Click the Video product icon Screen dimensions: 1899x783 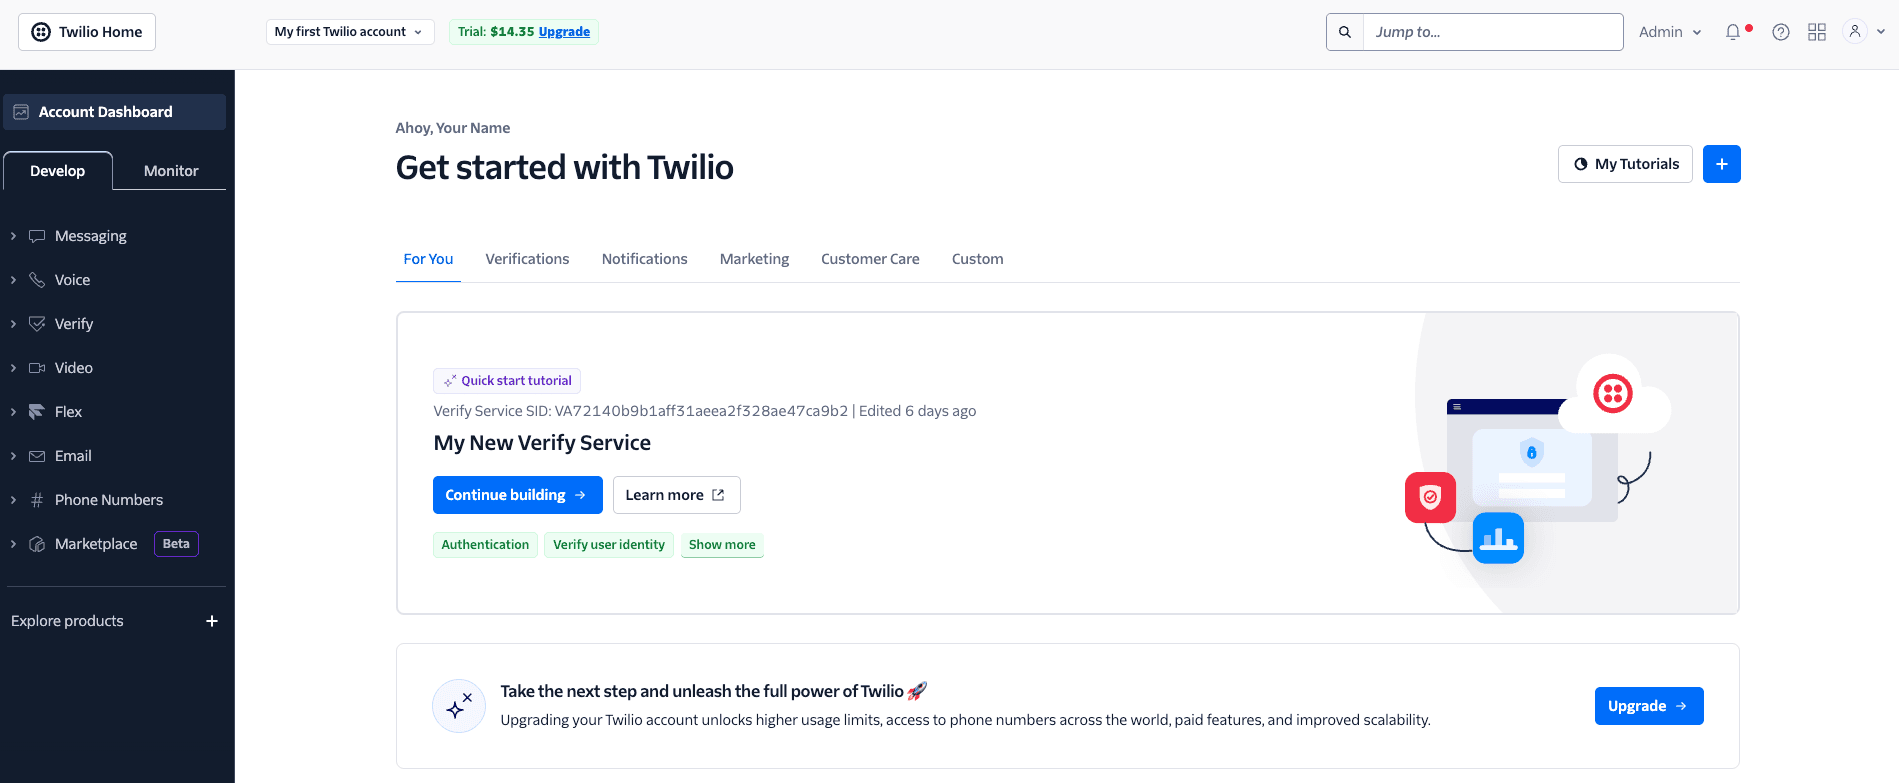coord(37,367)
